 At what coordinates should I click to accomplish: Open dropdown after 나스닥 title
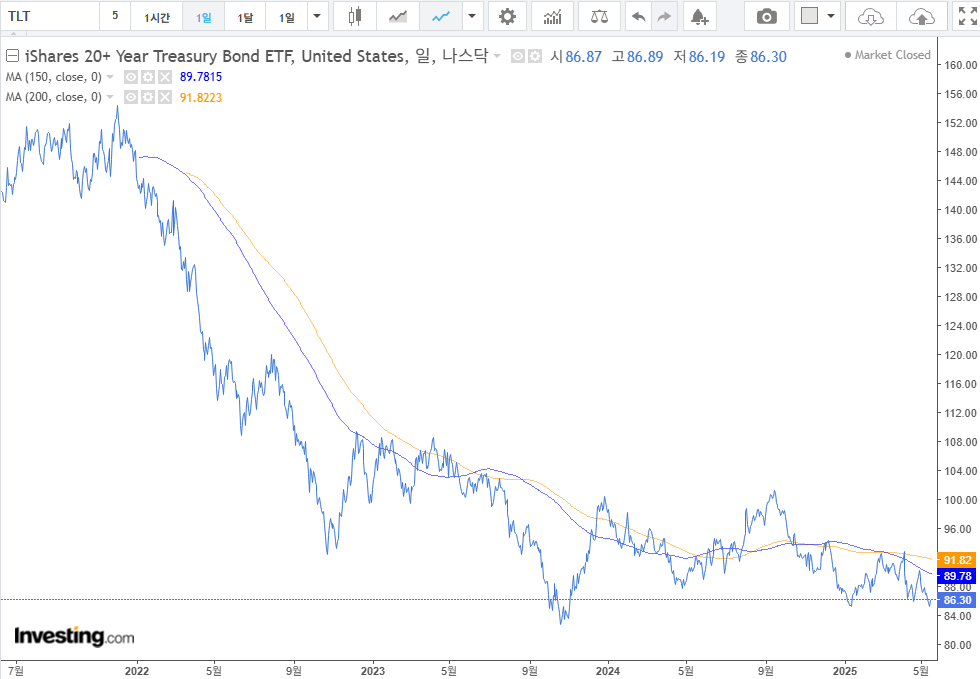tap(497, 56)
